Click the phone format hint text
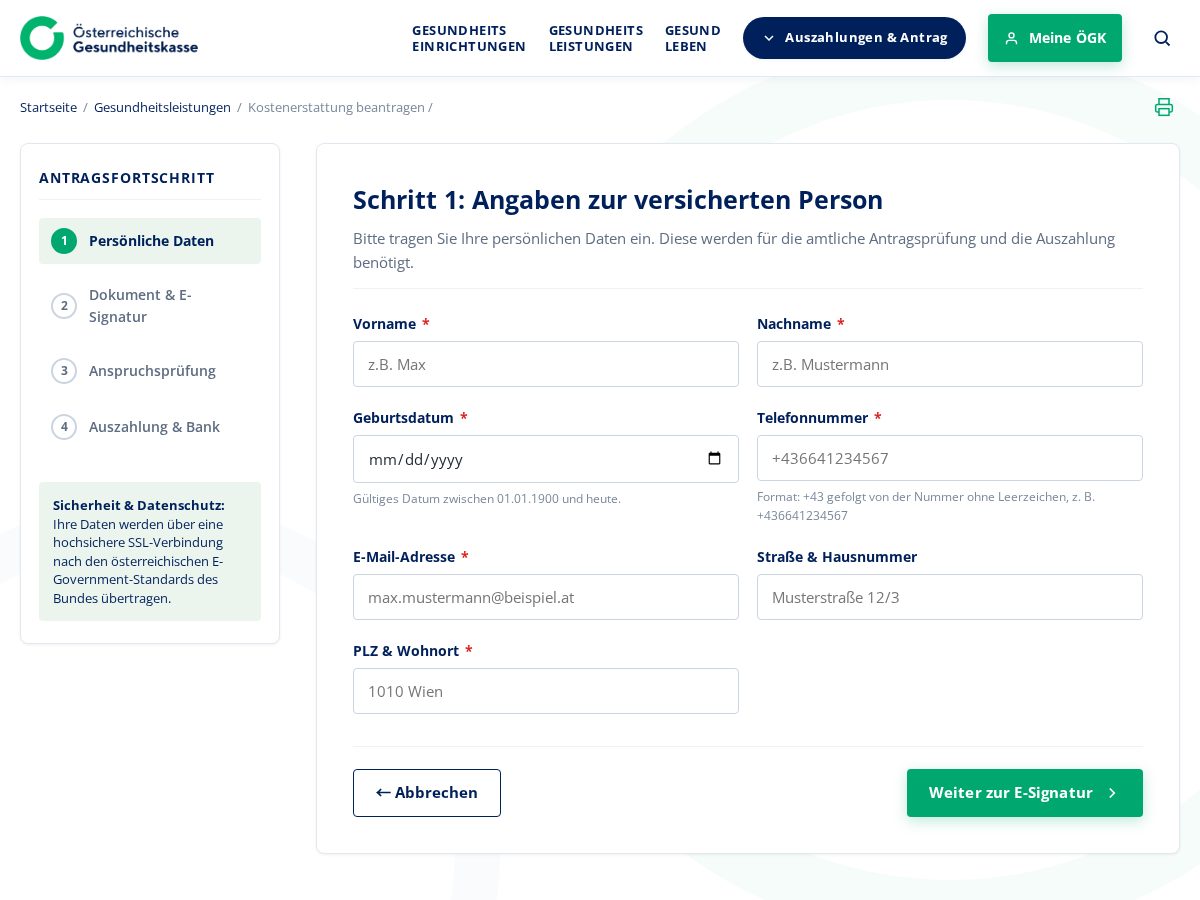1200x900 pixels. click(x=926, y=506)
